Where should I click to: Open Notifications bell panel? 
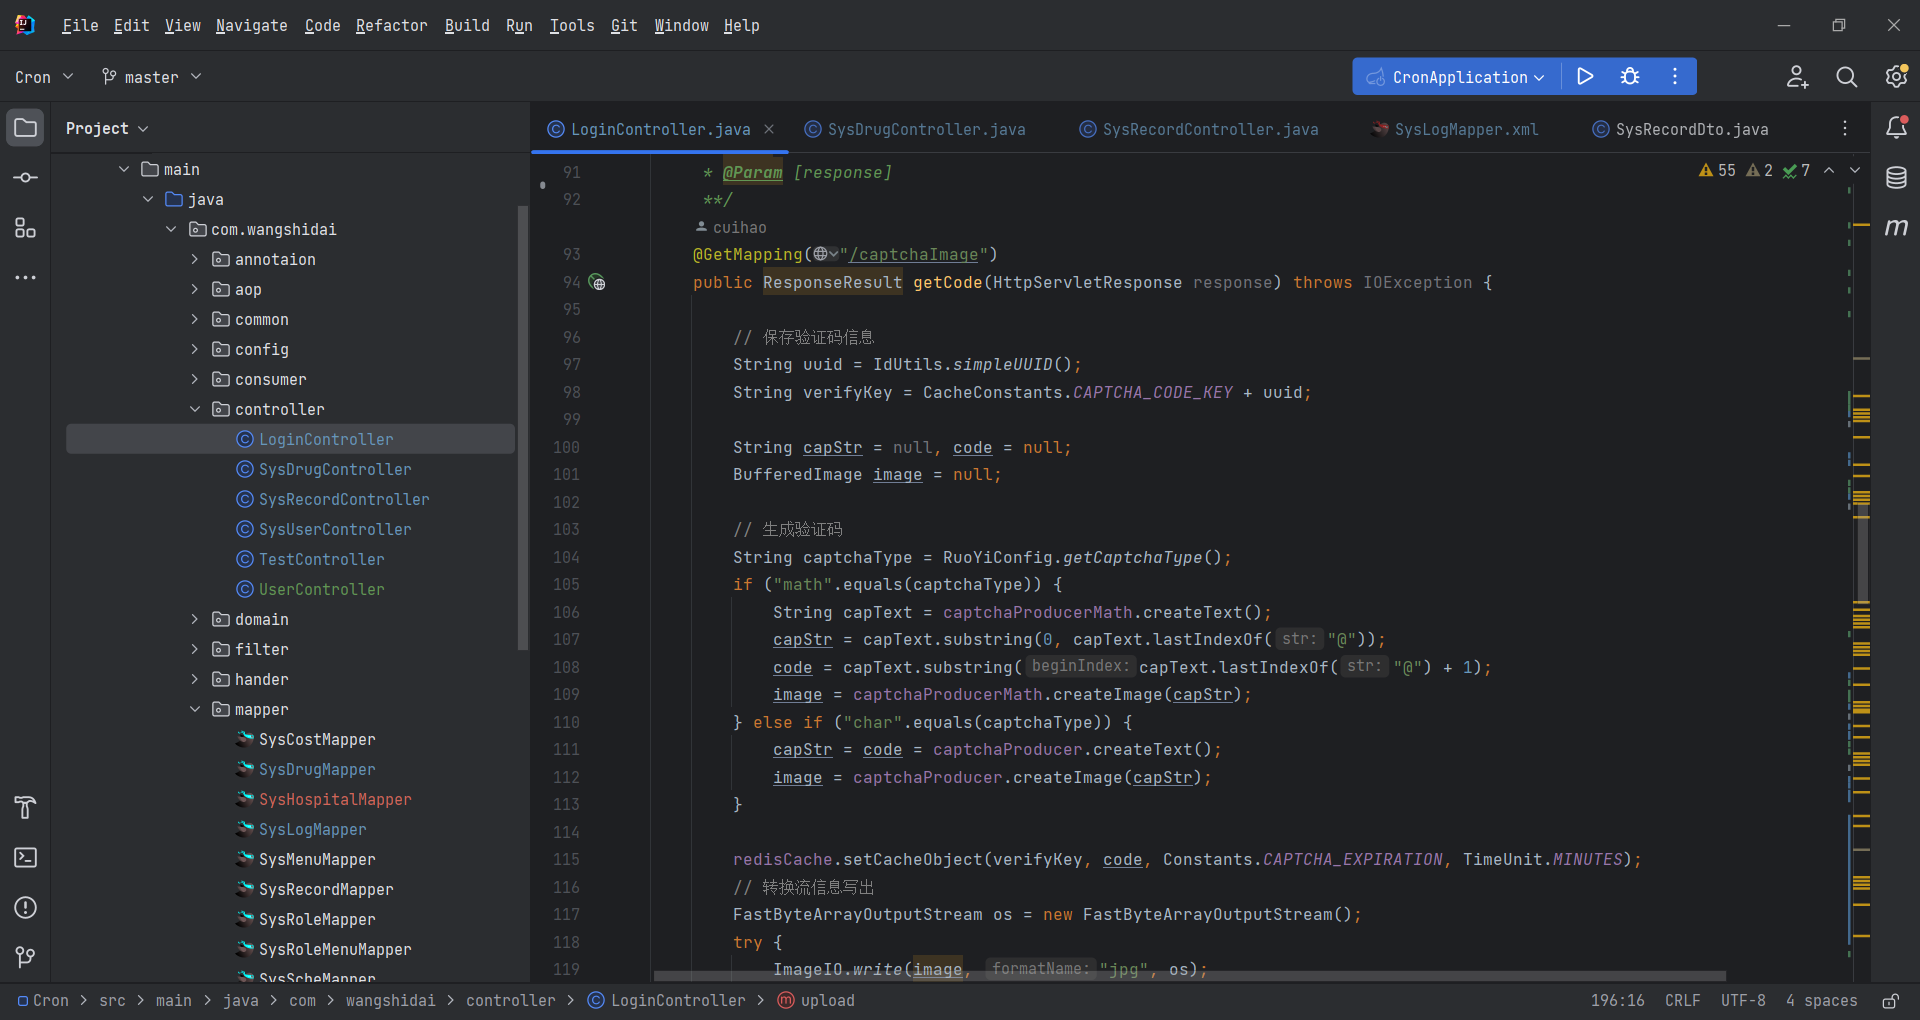click(1896, 127)
